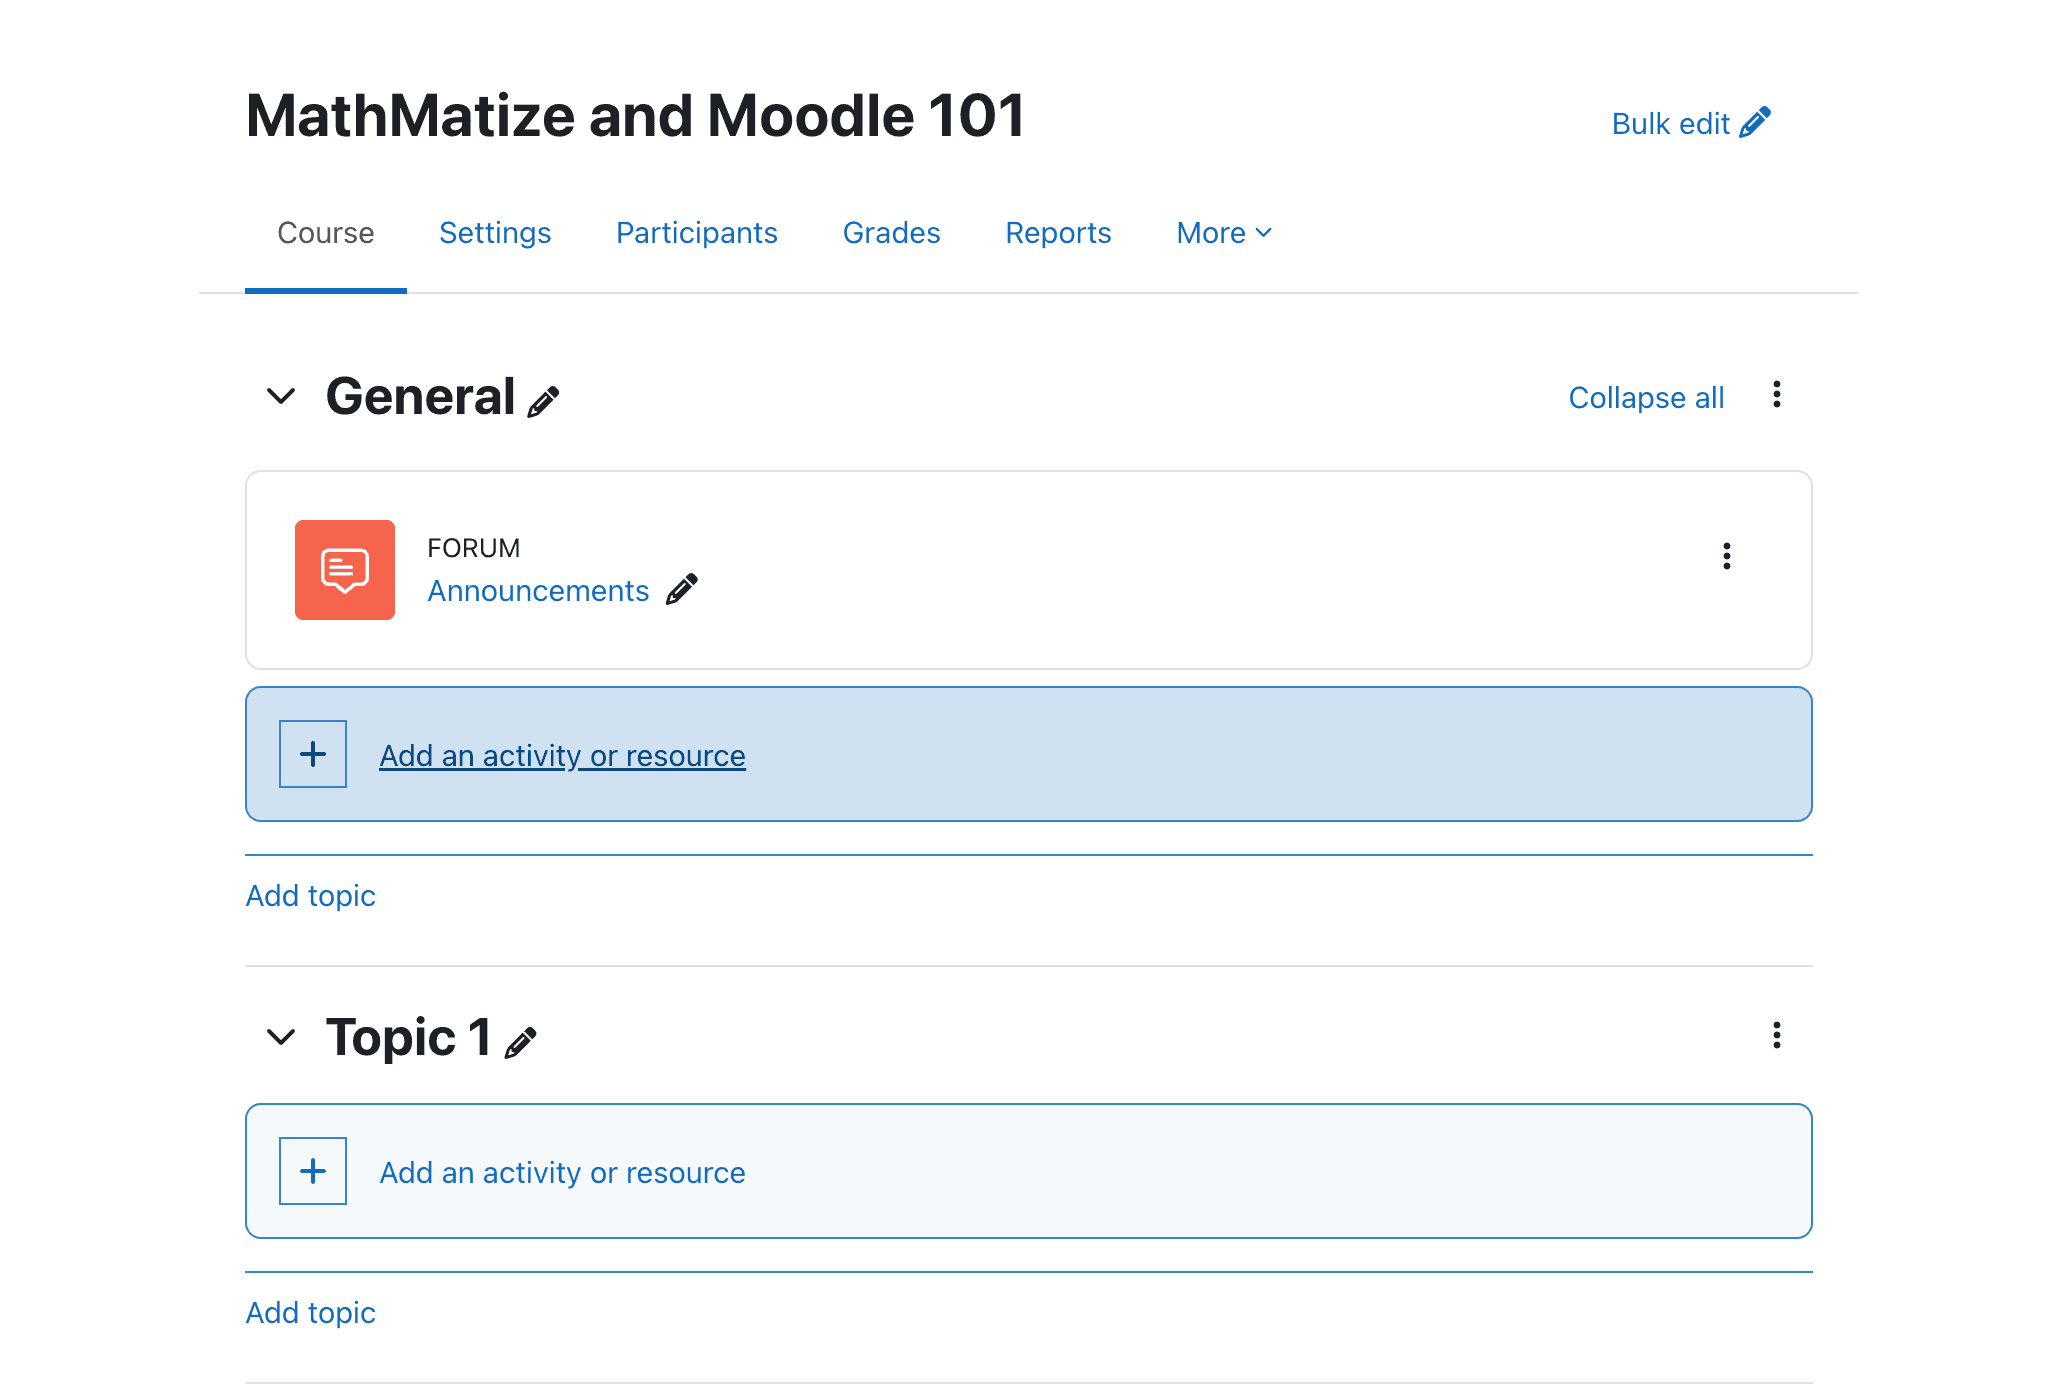The height and width of the screenshot is (1390, 2050).
Task: Select the Course tab
Action: pos(326,233)
